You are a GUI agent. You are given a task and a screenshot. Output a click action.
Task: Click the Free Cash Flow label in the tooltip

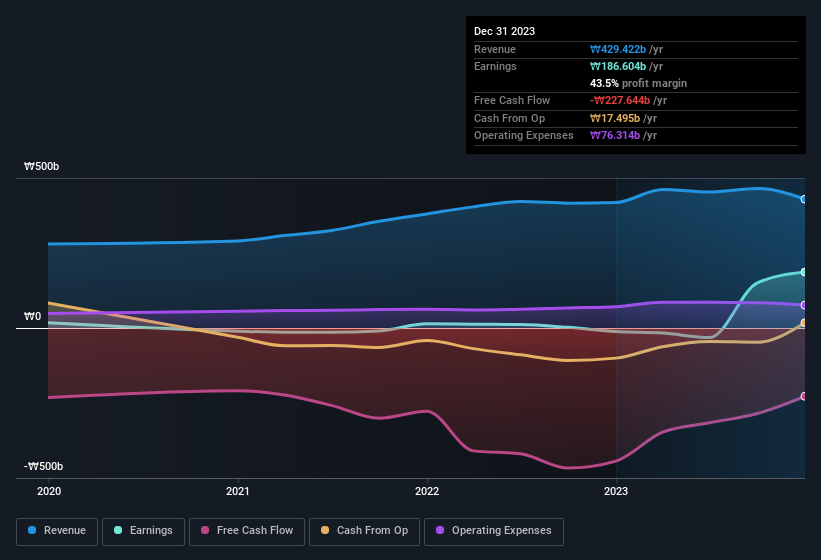pyautogui.click(x=512, y=100)
